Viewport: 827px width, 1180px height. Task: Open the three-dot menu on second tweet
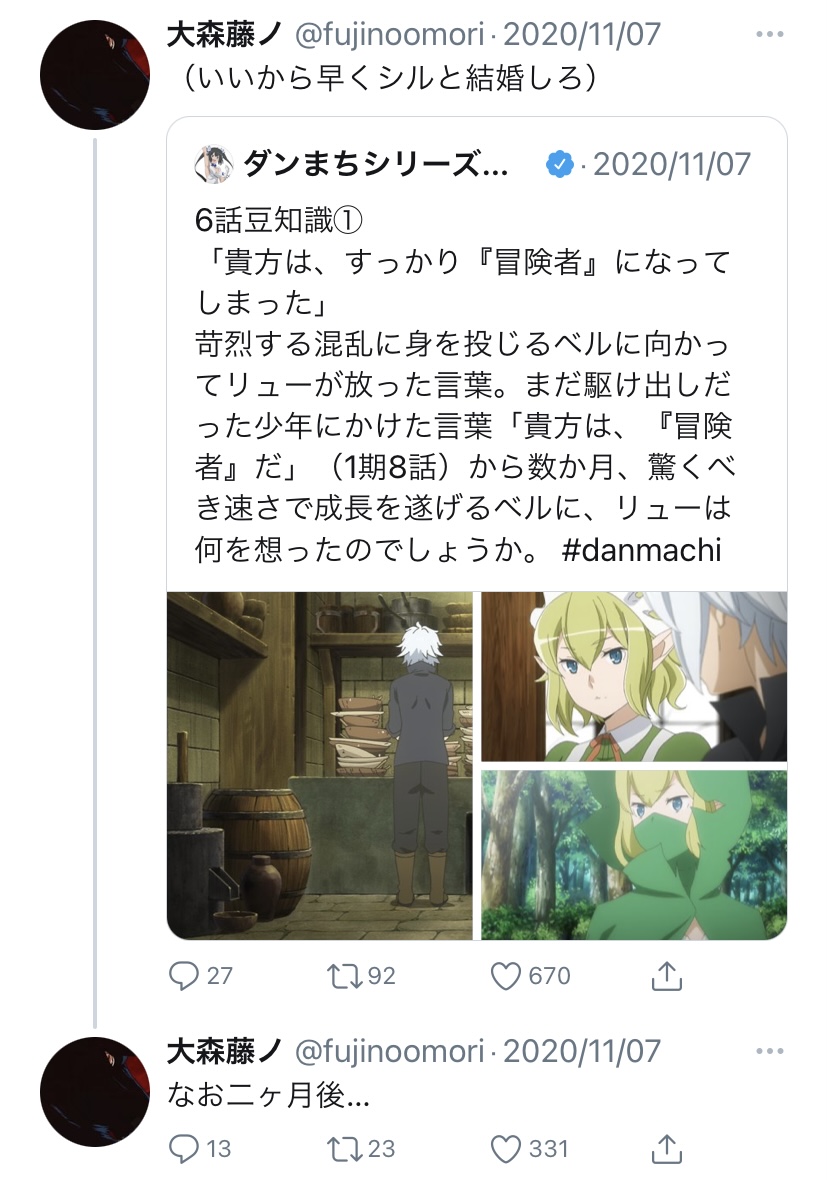[769, 1051]
